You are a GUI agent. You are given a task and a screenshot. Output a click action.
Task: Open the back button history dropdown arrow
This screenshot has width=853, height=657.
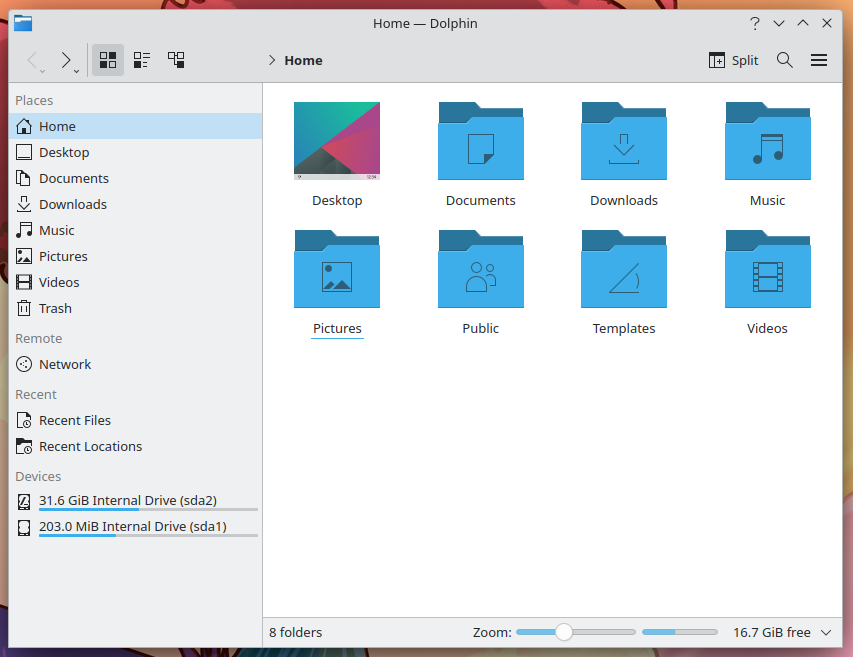[x=42, y=71]
